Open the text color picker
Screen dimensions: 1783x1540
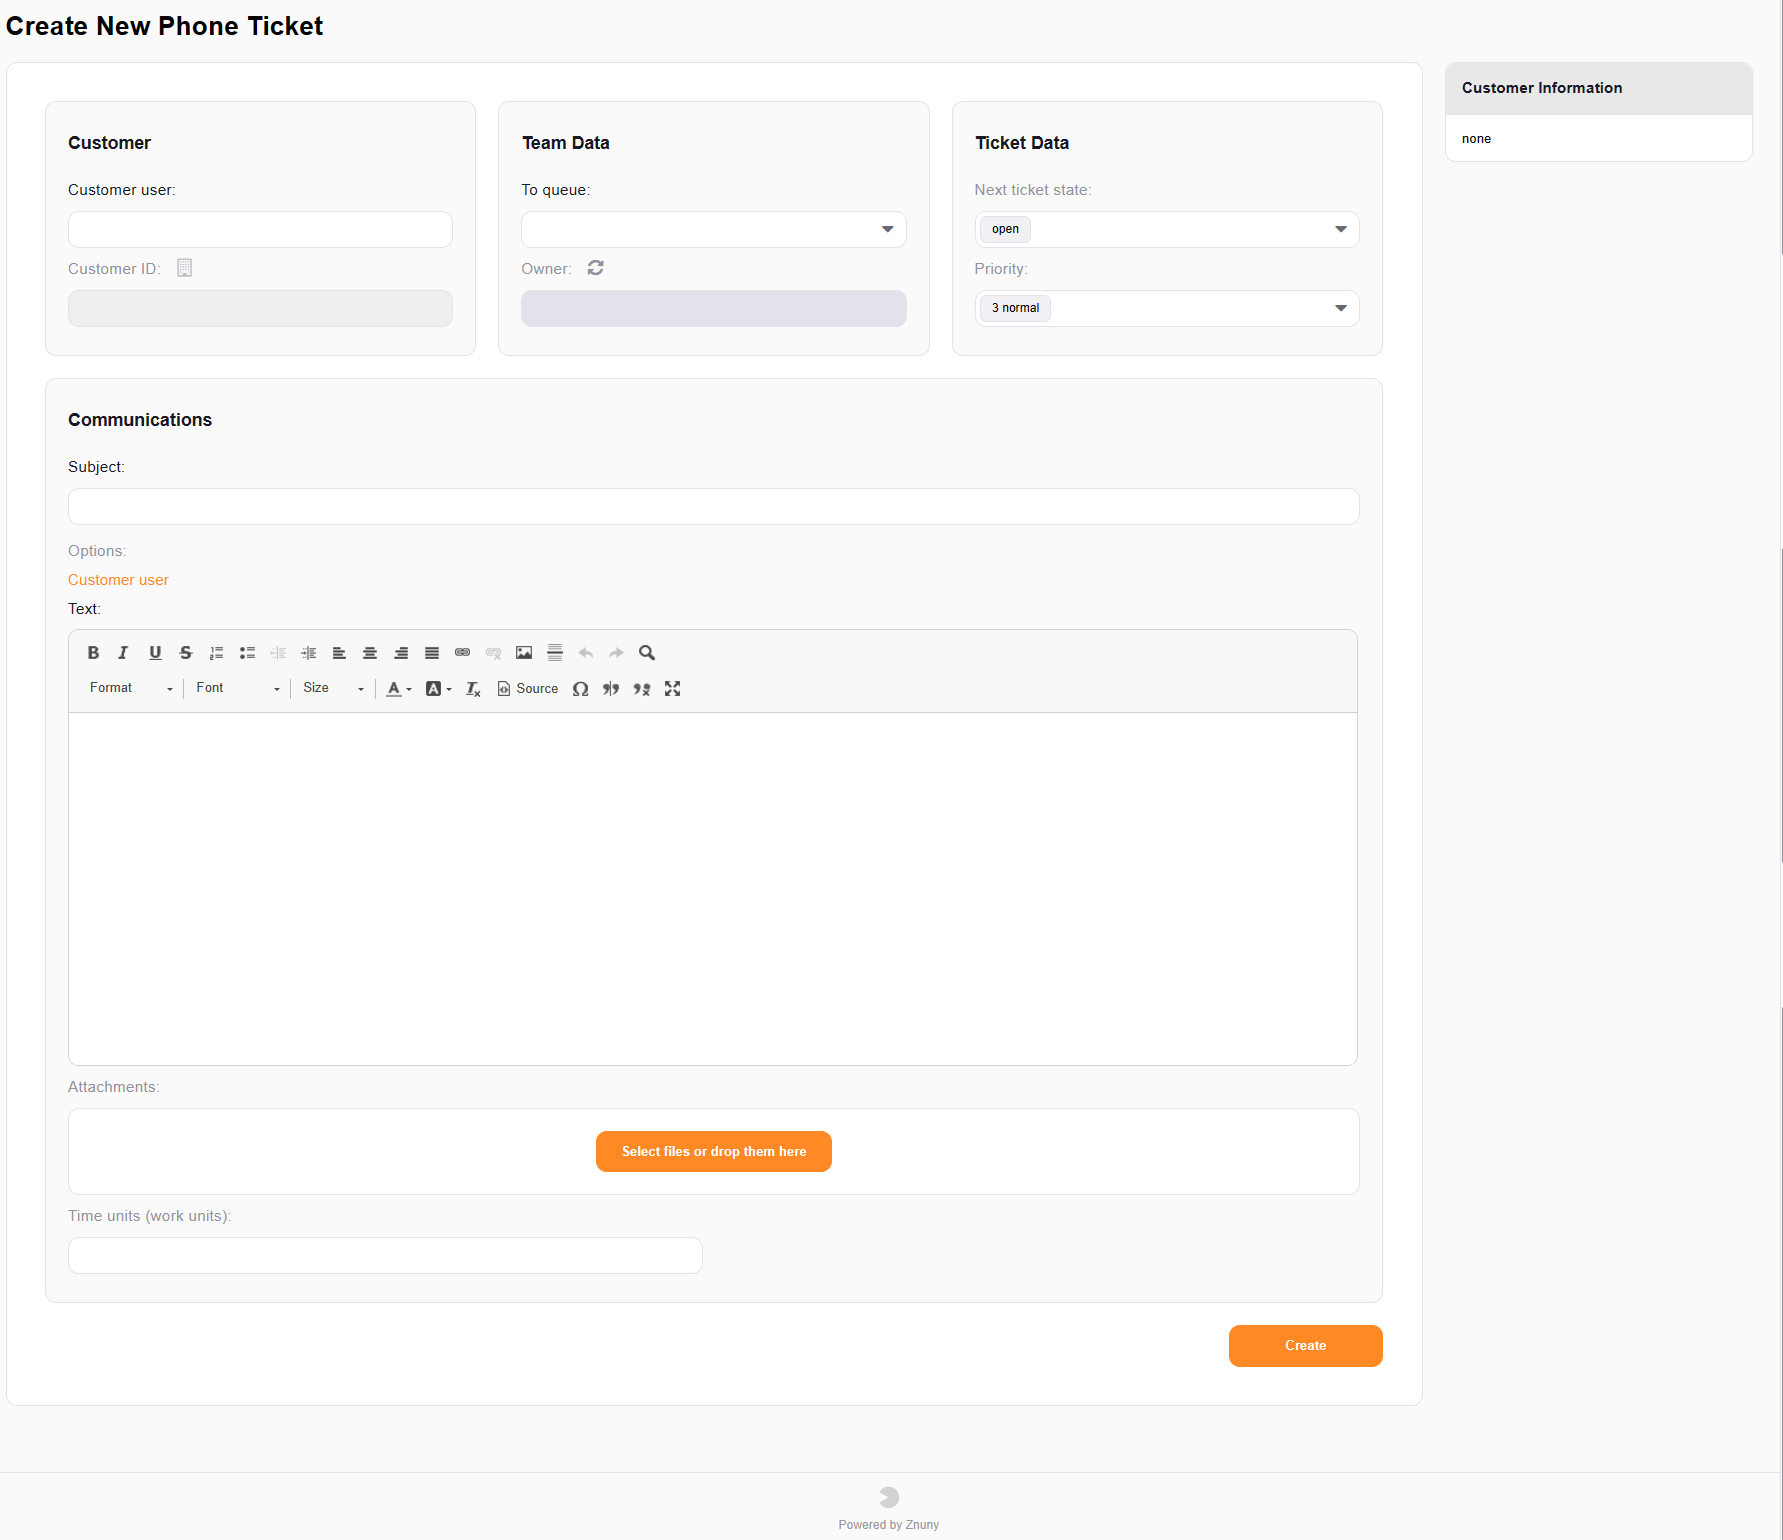tap(398, 689)
